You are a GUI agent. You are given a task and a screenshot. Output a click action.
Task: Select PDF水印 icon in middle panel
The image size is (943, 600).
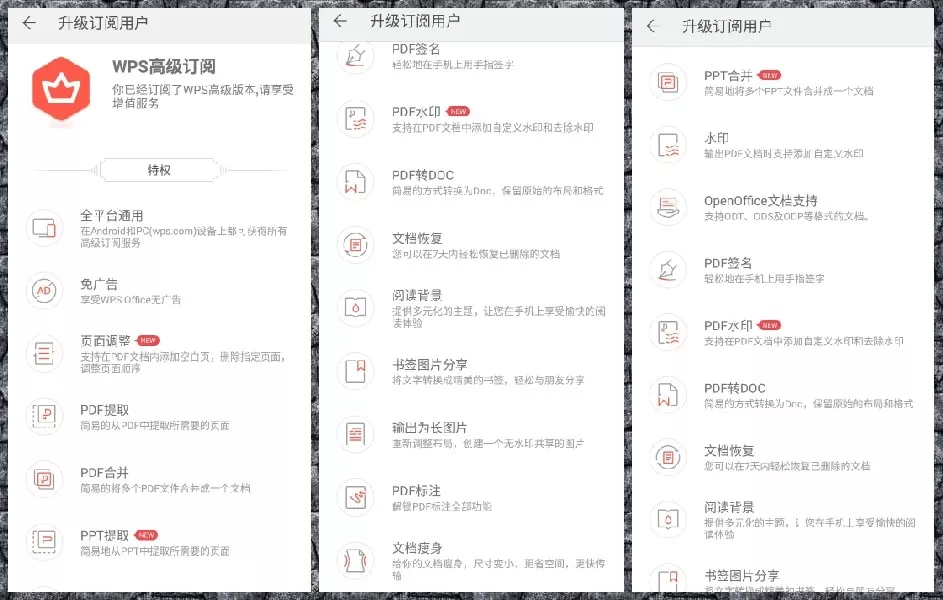tap(355, 119)
